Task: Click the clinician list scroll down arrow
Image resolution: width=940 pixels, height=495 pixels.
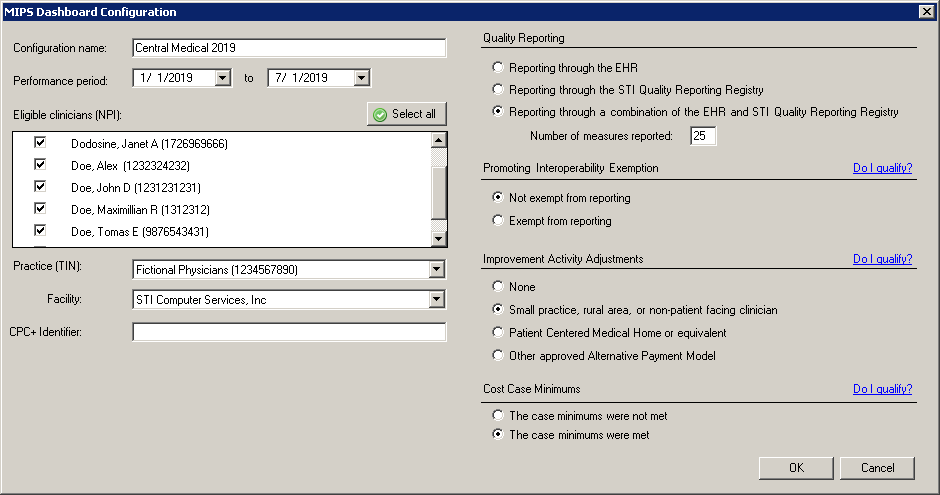Action: point(439,239)
